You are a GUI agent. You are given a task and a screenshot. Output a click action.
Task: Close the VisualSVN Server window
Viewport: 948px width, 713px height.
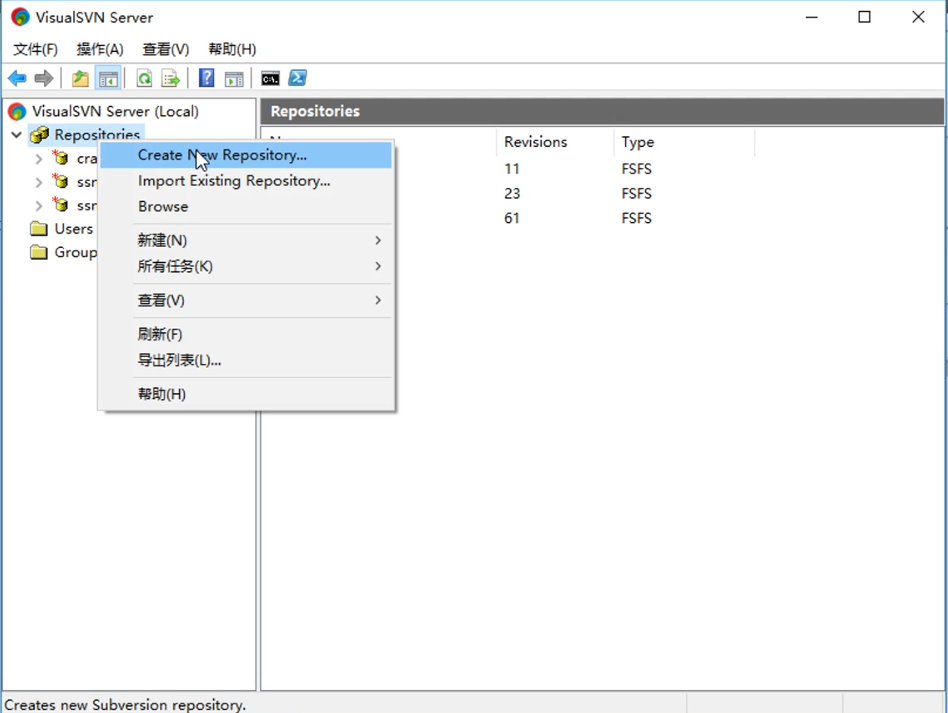(x=918, y=17)
